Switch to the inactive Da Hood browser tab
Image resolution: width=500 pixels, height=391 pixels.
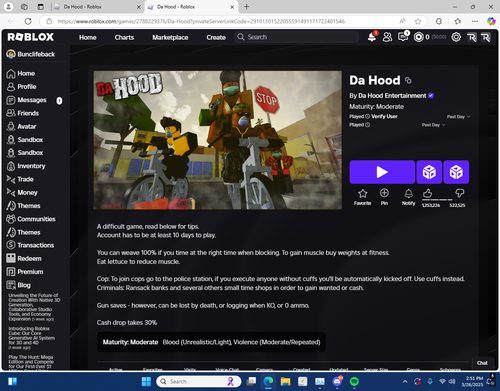tap(97, 7)
